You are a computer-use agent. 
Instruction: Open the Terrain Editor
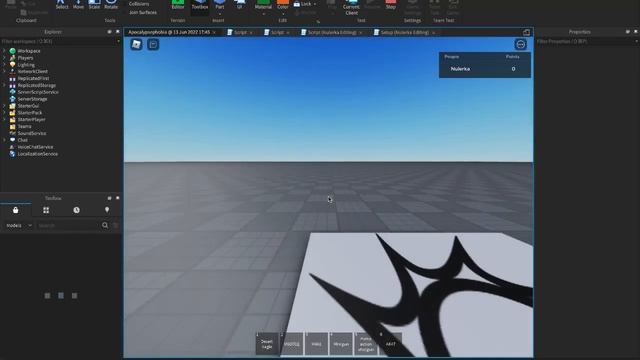click(178, 4)
